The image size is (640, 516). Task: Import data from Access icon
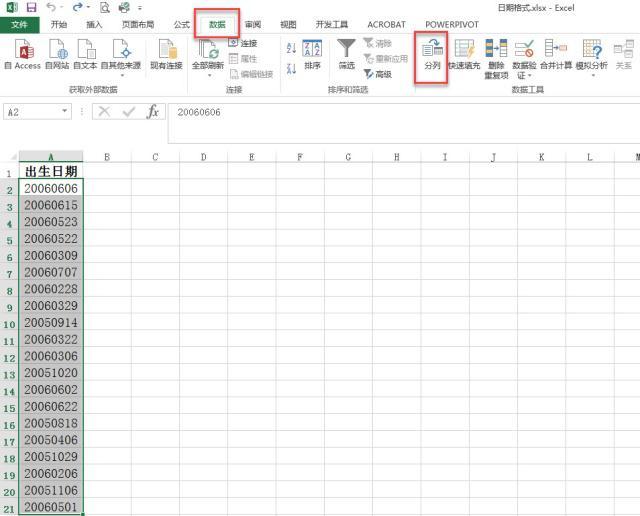click(x=23, y=54)
